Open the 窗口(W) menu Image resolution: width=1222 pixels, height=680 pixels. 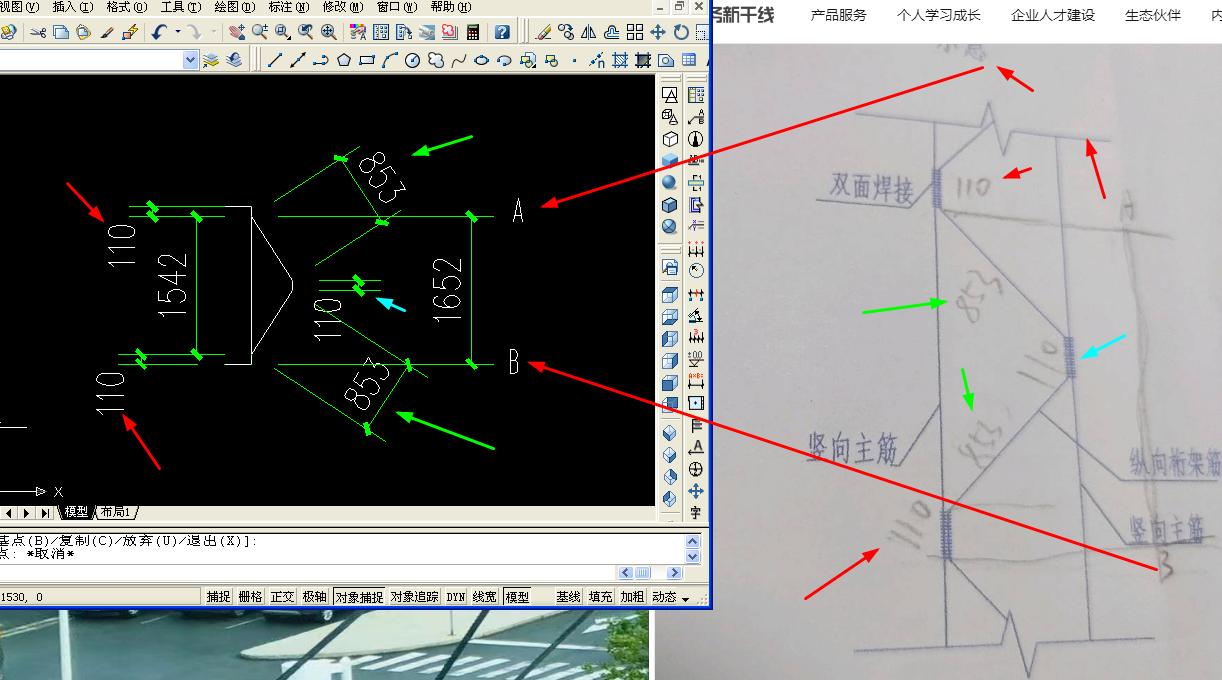(x=396, y=7)
